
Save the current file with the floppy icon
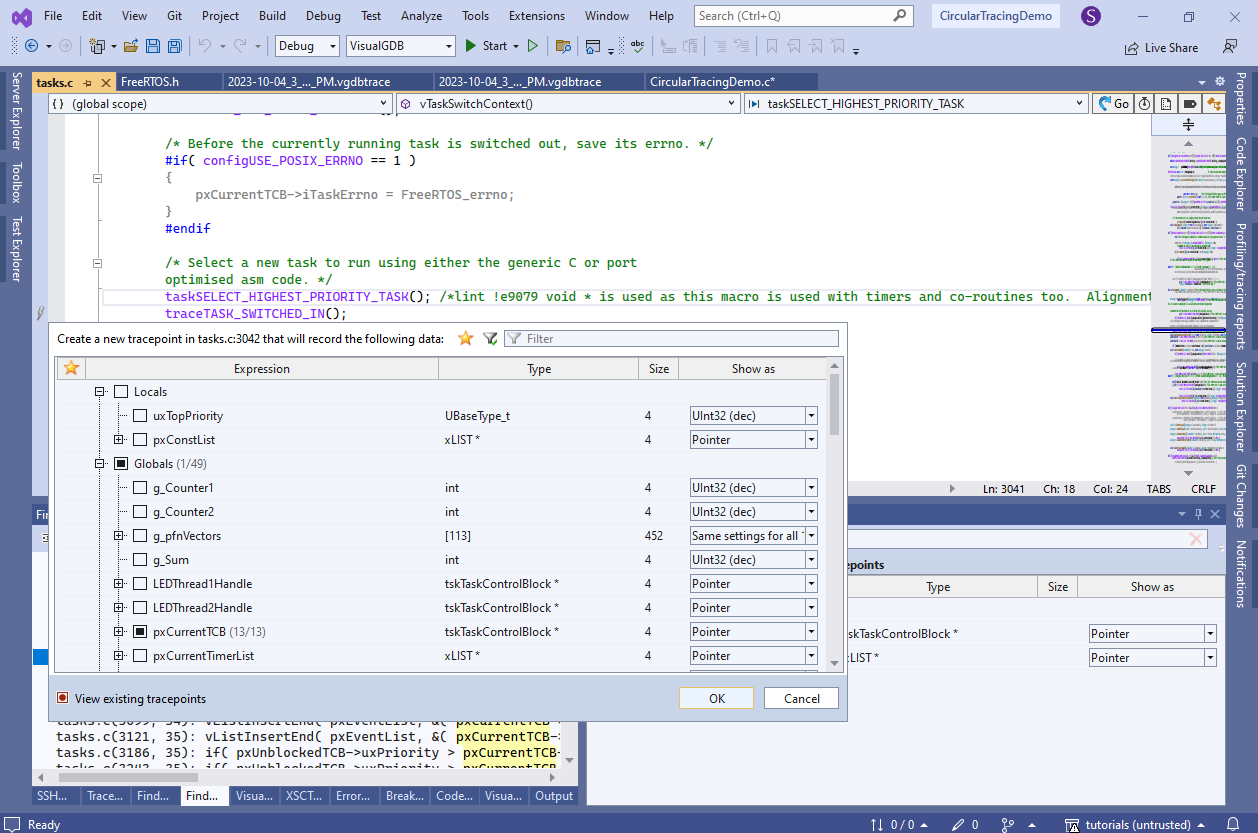pyautogui.click(x=153, y=46)
